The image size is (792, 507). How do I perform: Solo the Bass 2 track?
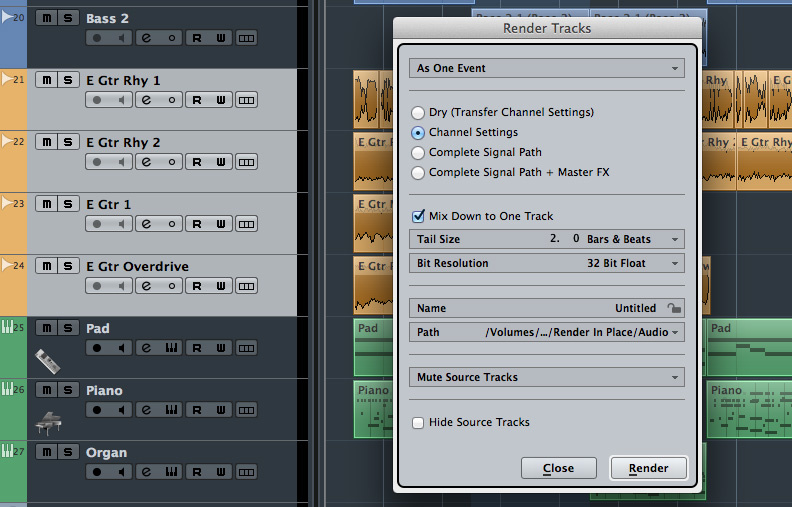tap(68, 18)
